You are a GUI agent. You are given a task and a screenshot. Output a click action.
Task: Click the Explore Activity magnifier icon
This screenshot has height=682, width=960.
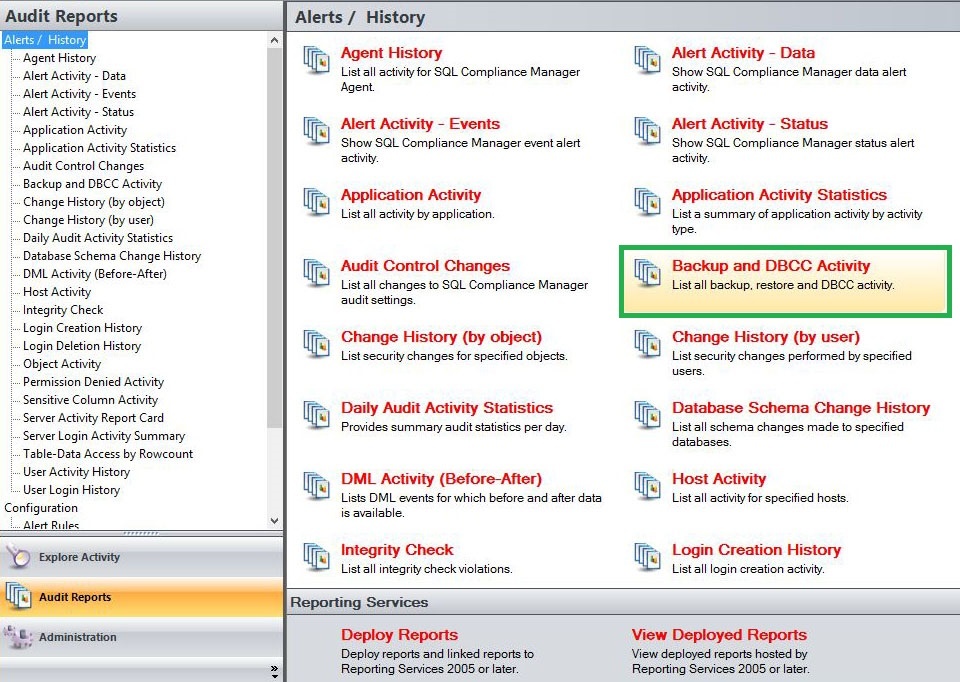click(18, 556)
